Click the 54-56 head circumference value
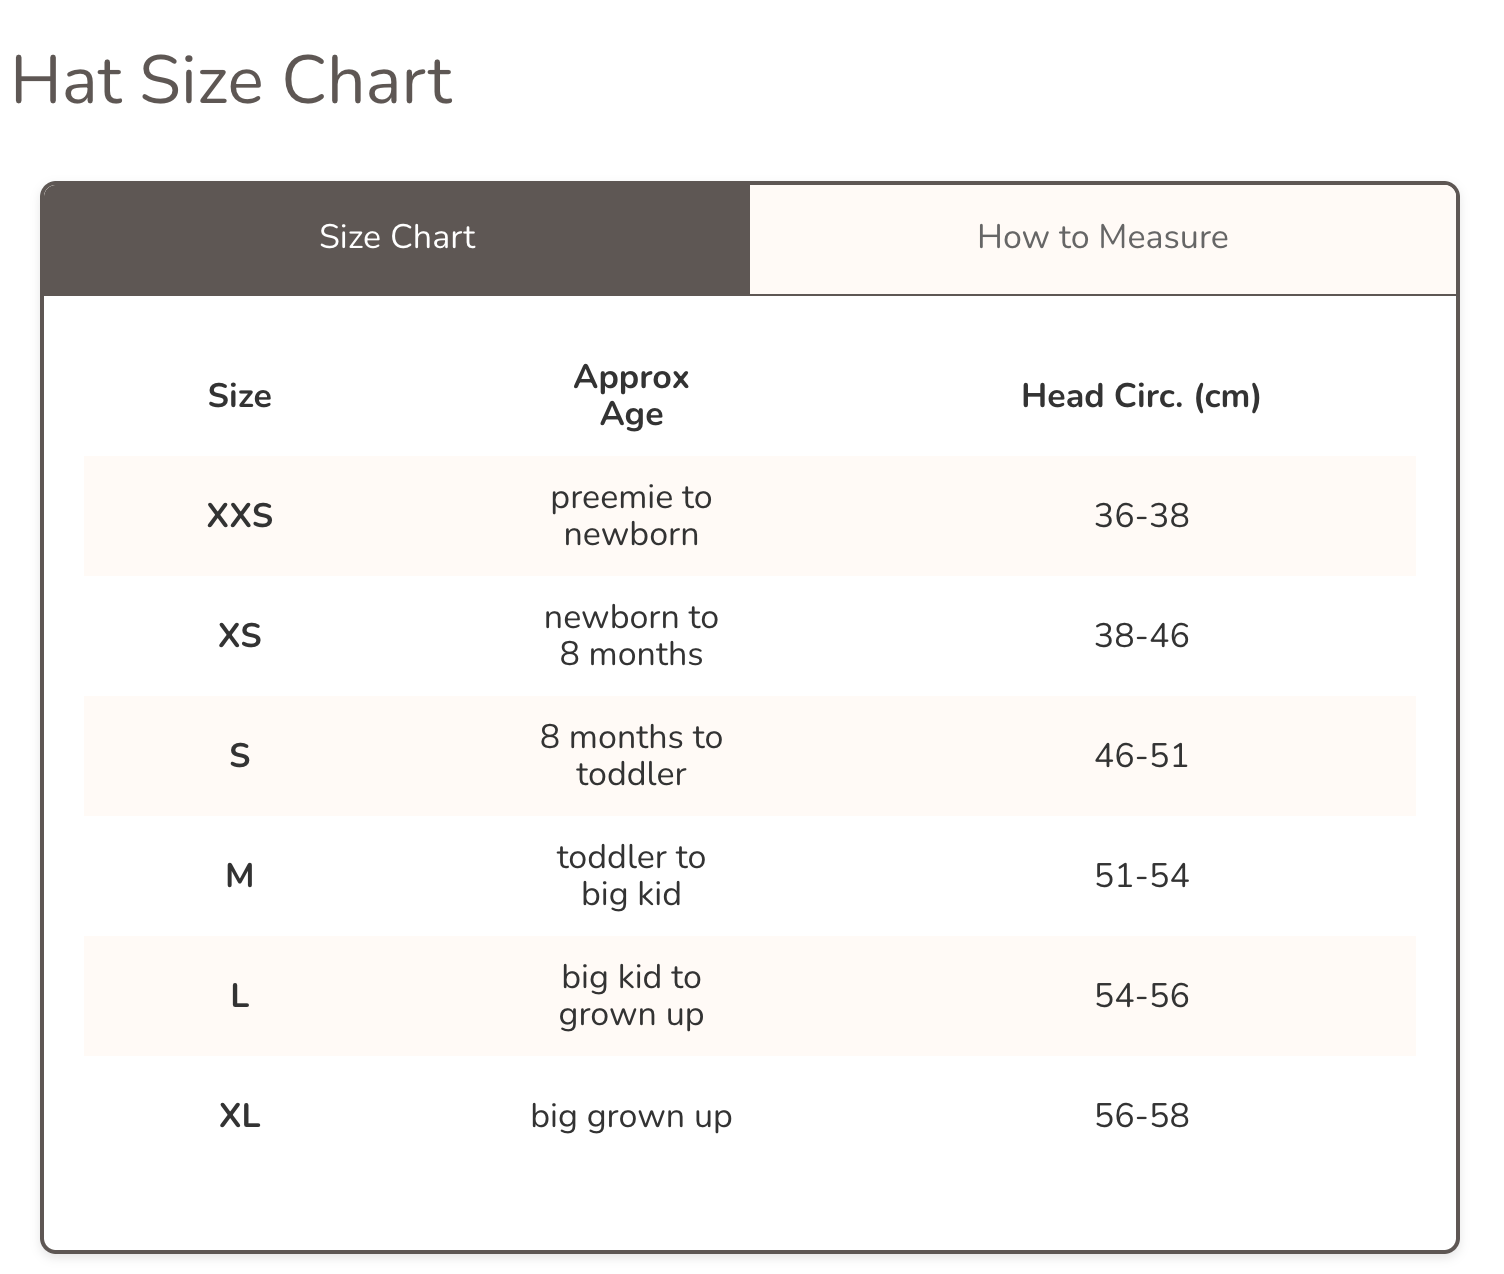 pos(1141,996)
